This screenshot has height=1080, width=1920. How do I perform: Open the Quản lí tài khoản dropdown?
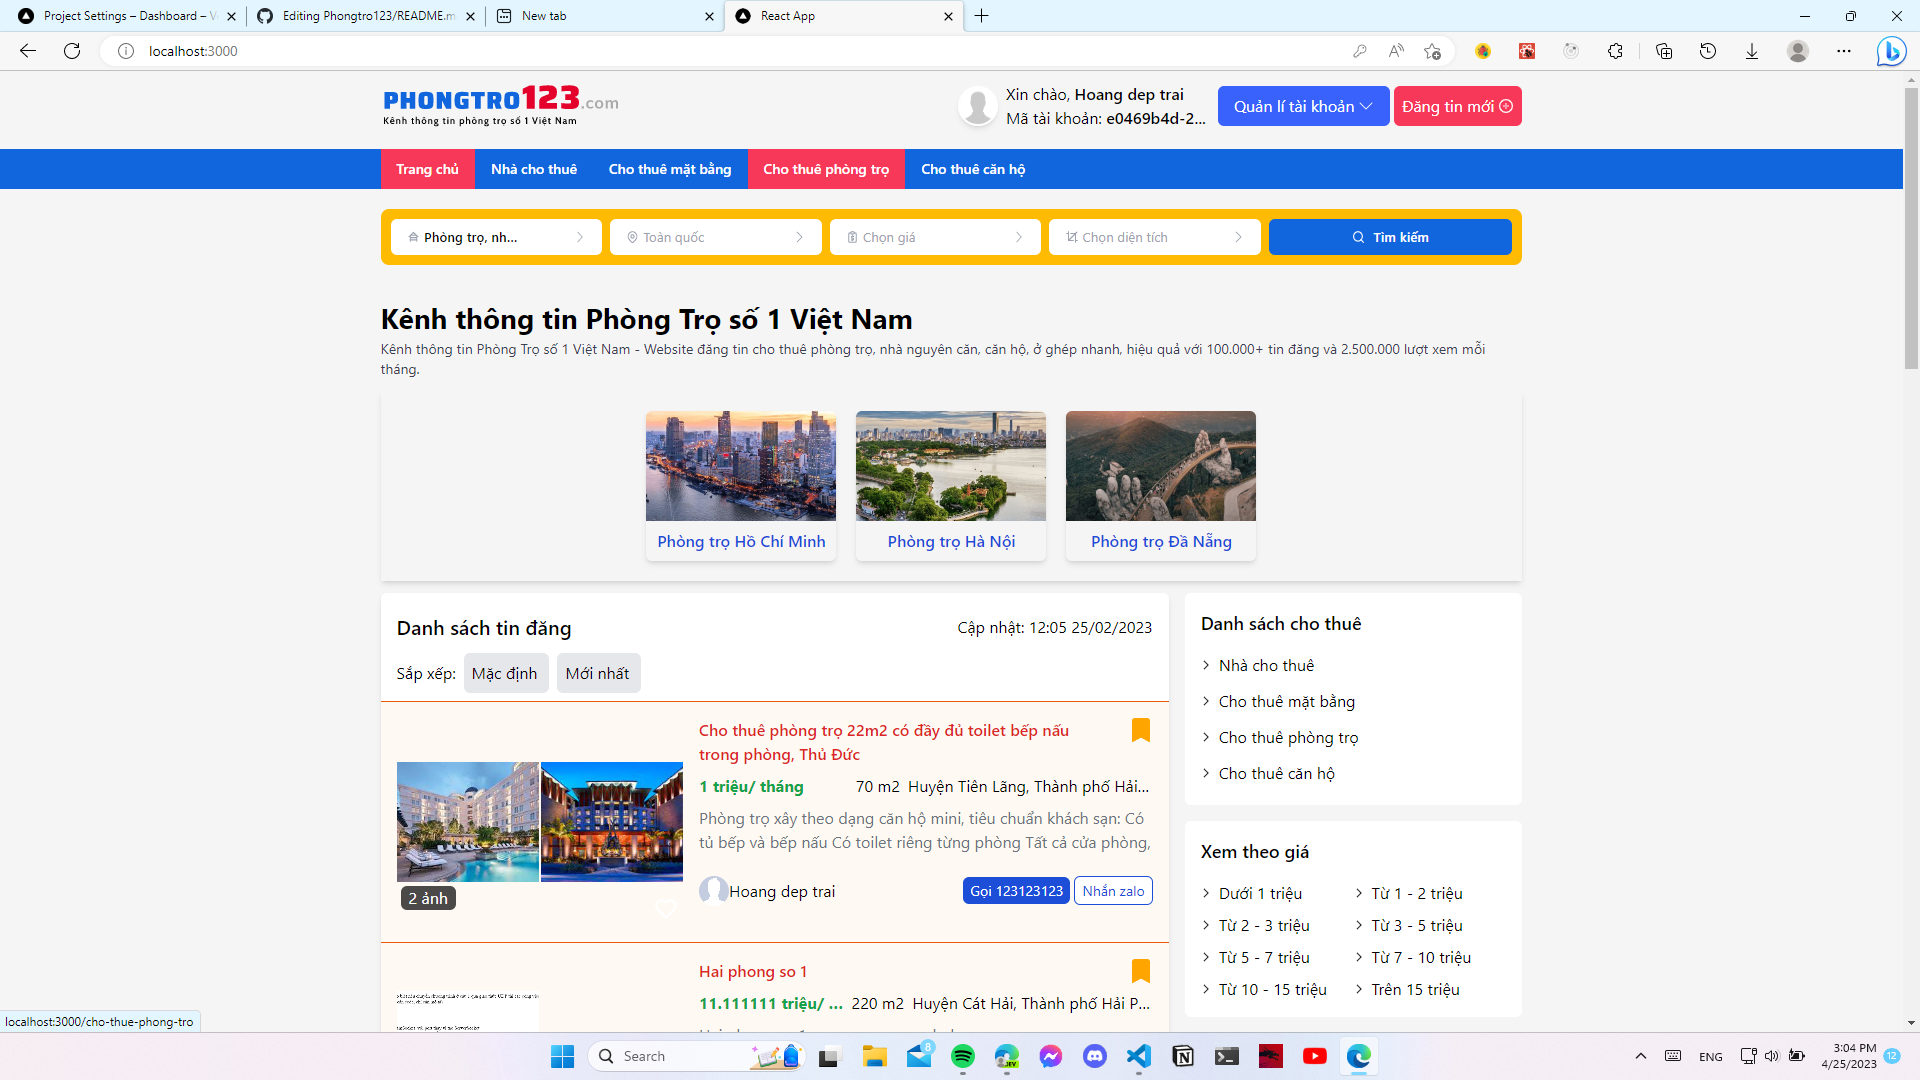coord(1303,106)
